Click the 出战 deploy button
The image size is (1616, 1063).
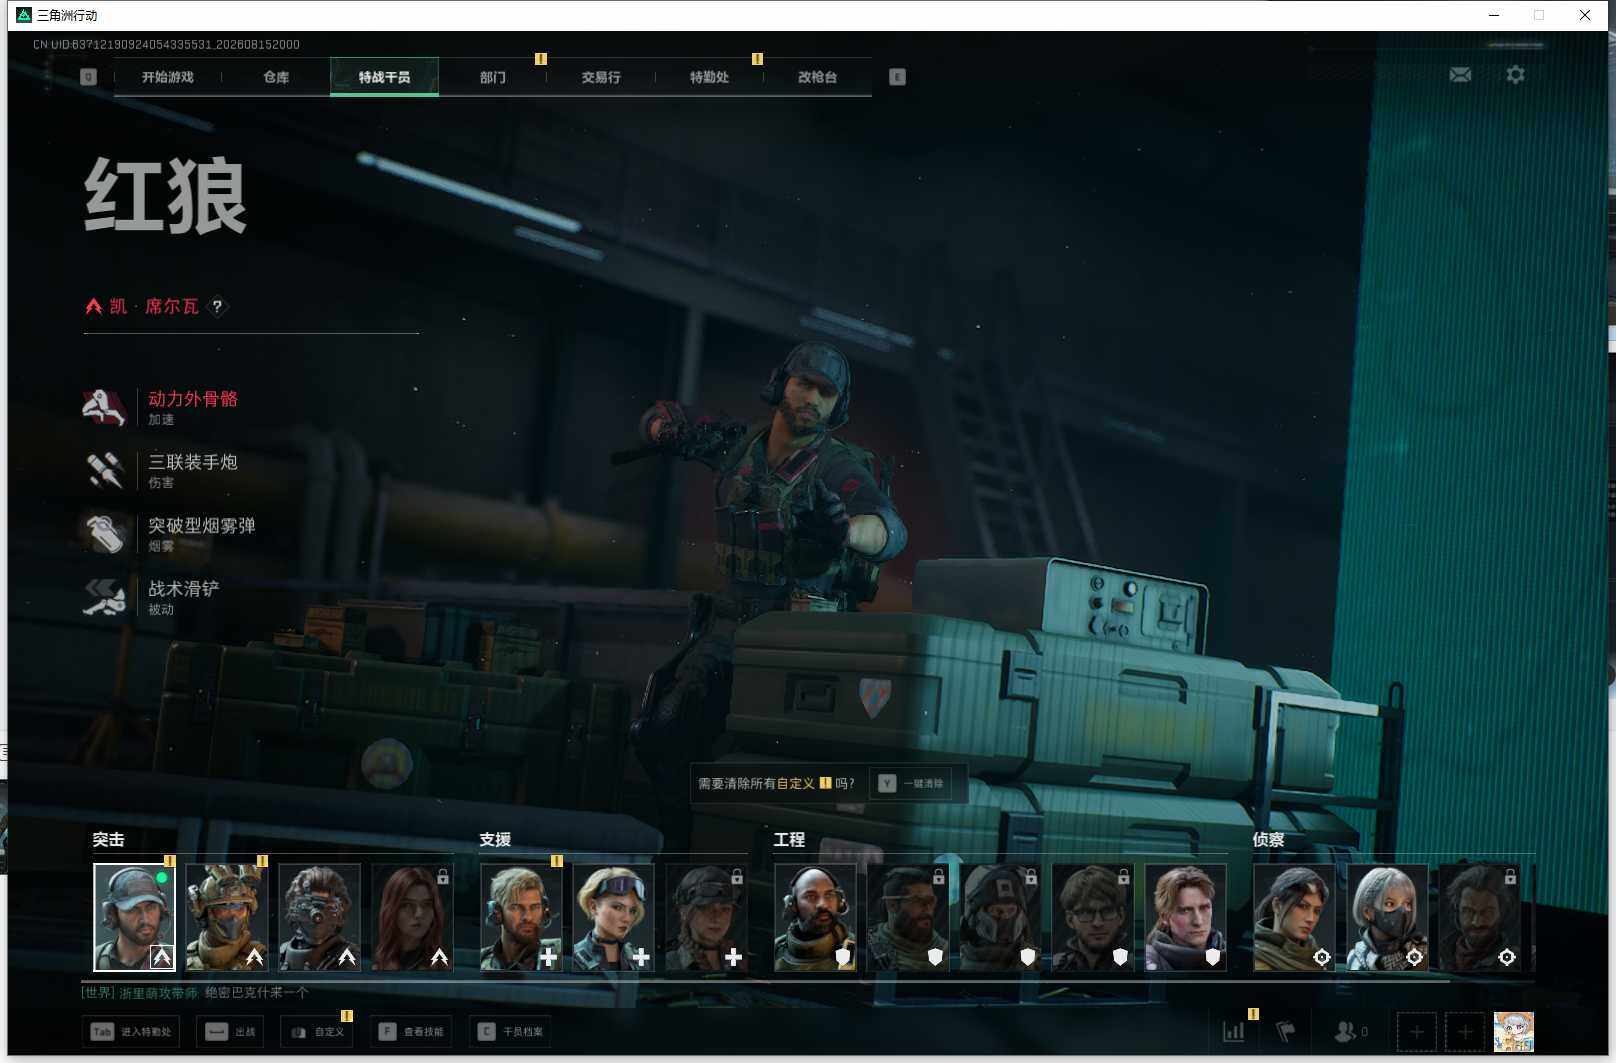[230, 1032]
